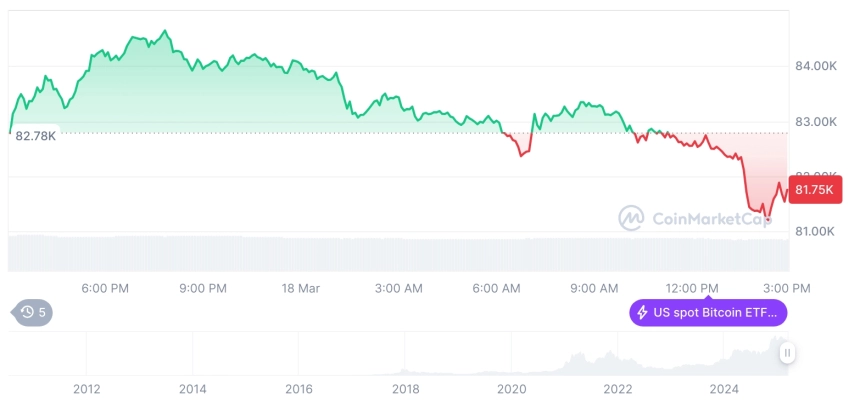Click the 6:00 AM time axis label

point(496,289)
